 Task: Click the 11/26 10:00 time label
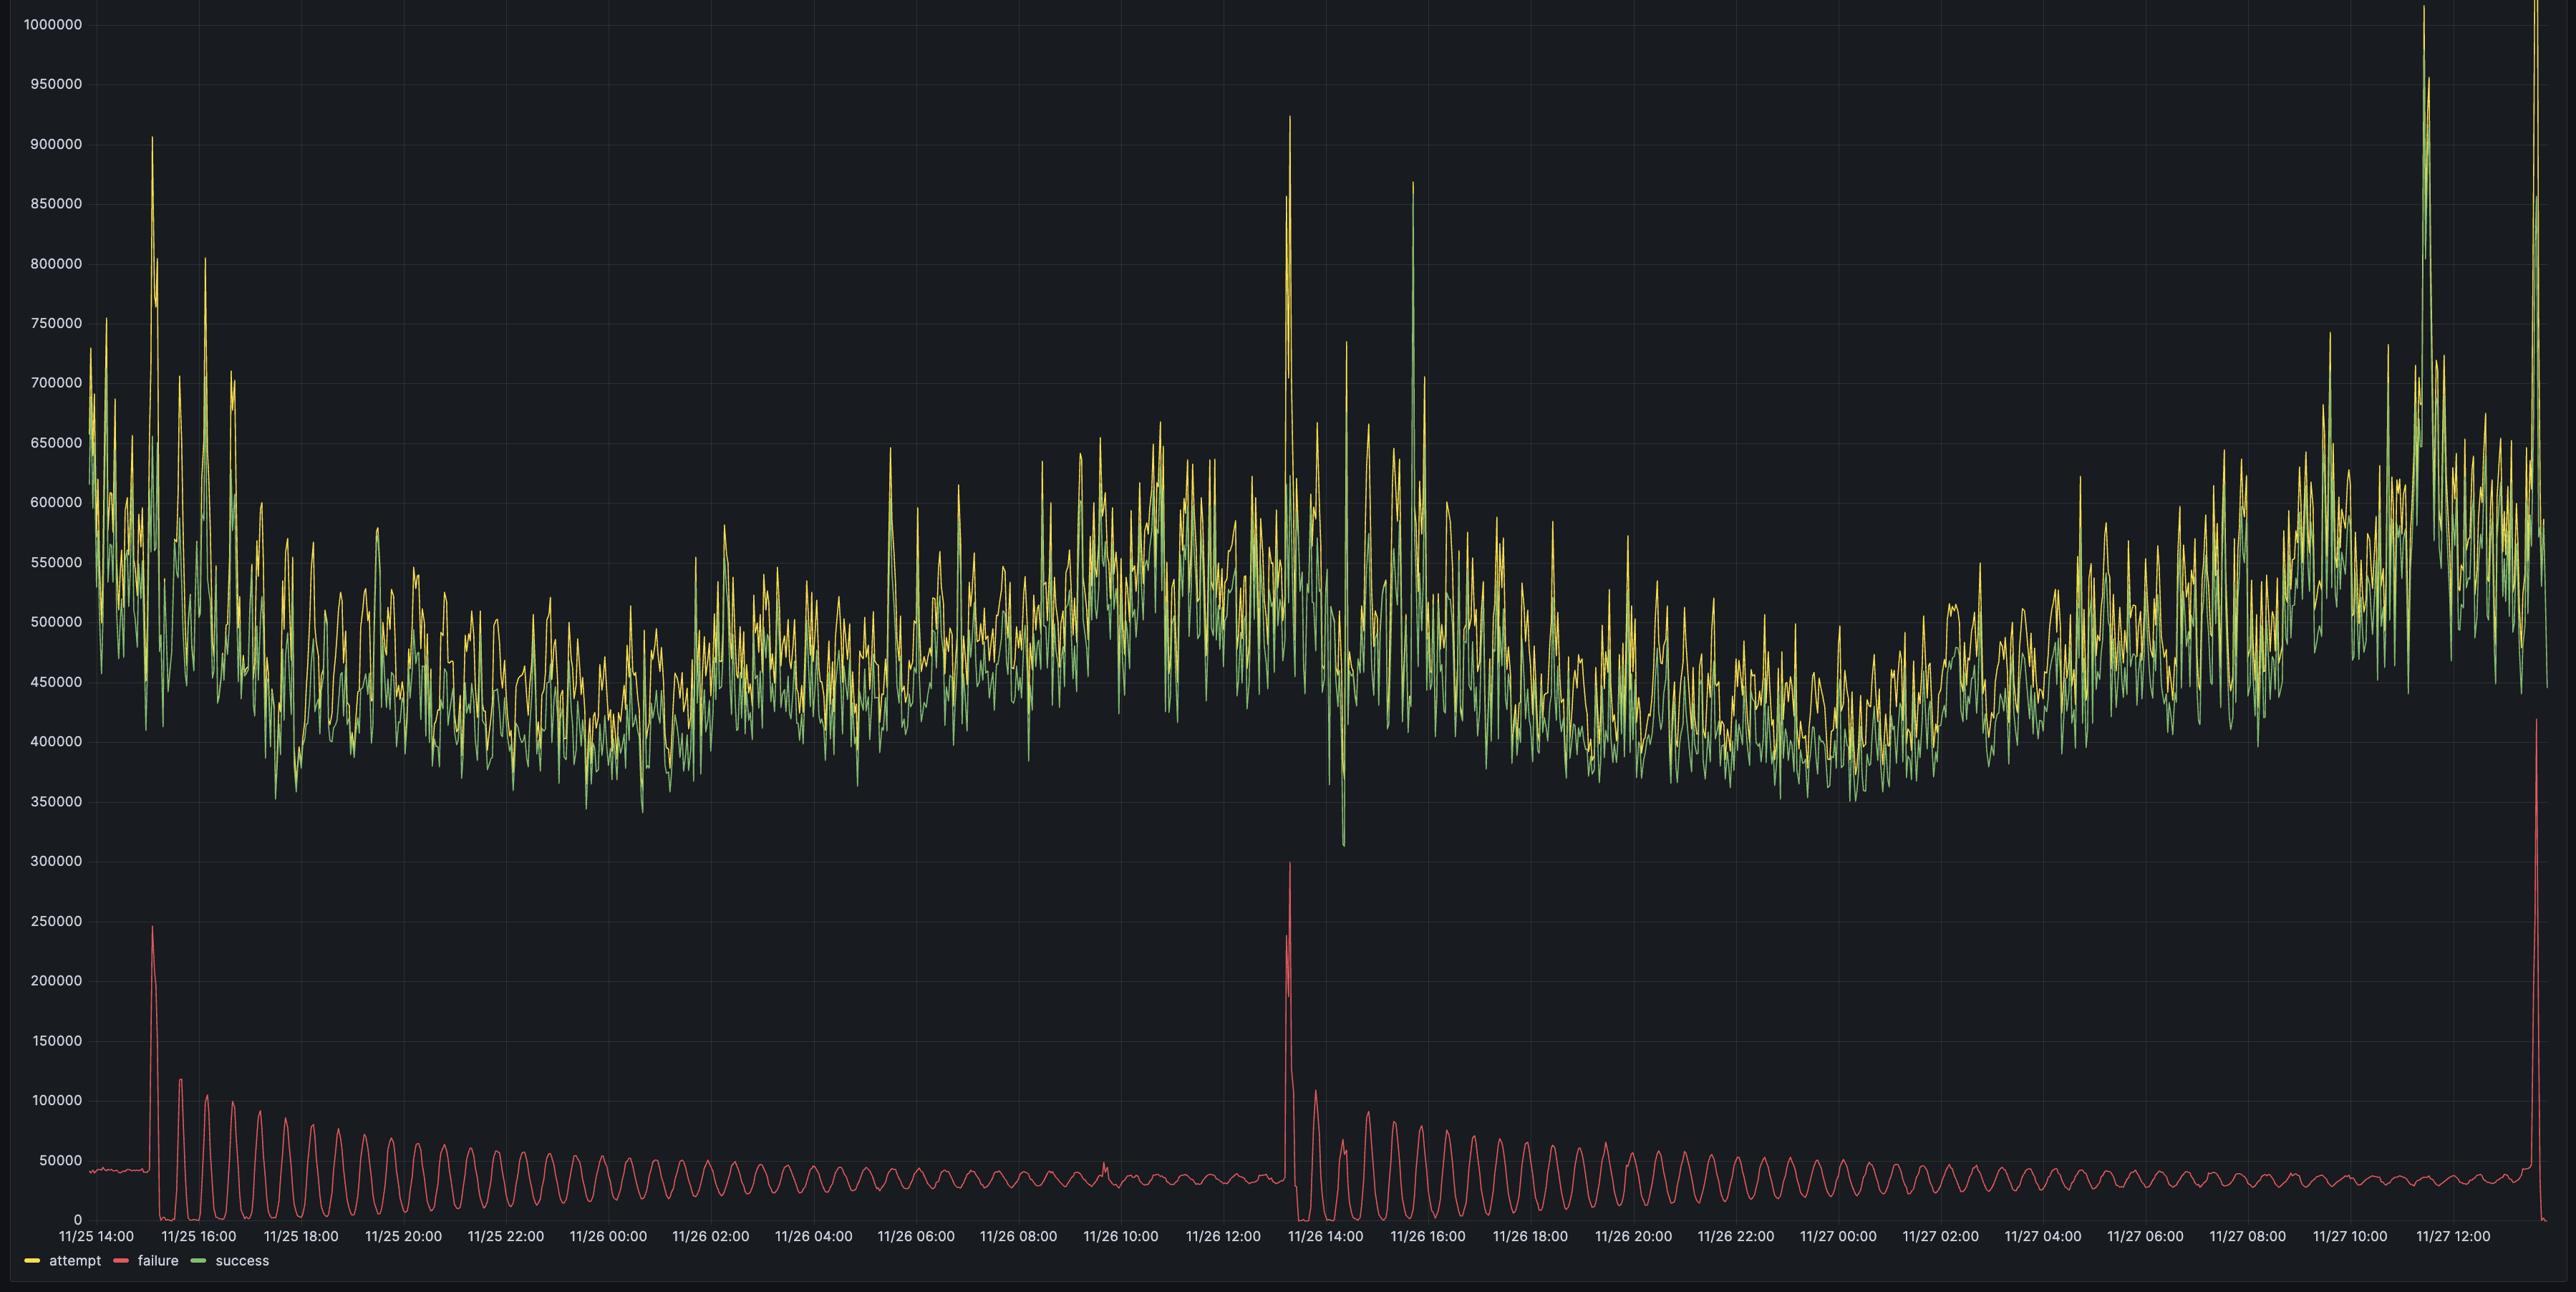pyautogui.click(x=1121, y=1237)
